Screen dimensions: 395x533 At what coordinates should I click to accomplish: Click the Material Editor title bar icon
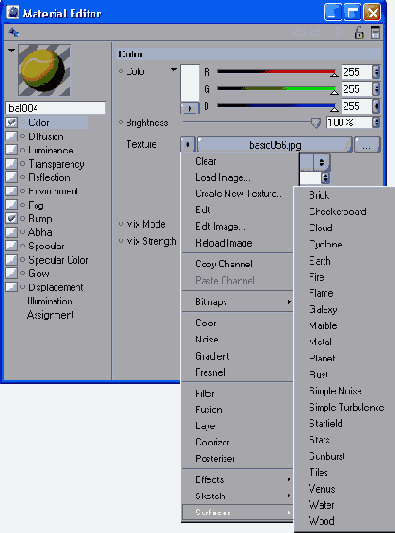tap(13, 12)
